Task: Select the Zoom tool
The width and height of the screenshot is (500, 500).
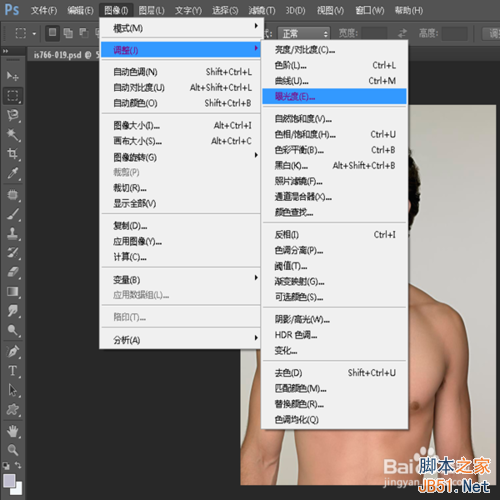Action: click(x=13, y=450)
